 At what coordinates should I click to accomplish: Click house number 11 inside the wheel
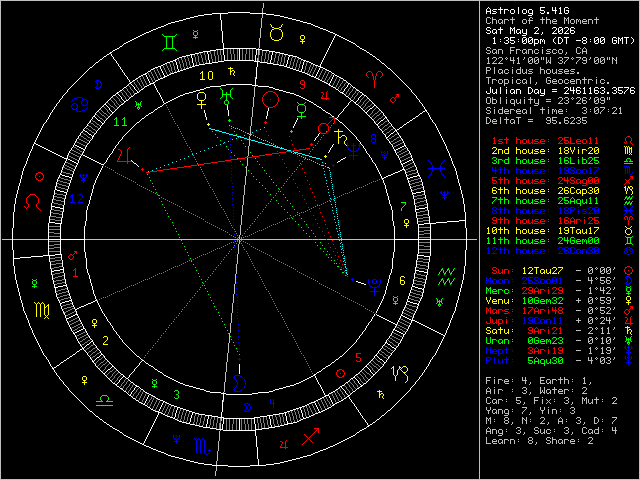(x=120, y=122)
